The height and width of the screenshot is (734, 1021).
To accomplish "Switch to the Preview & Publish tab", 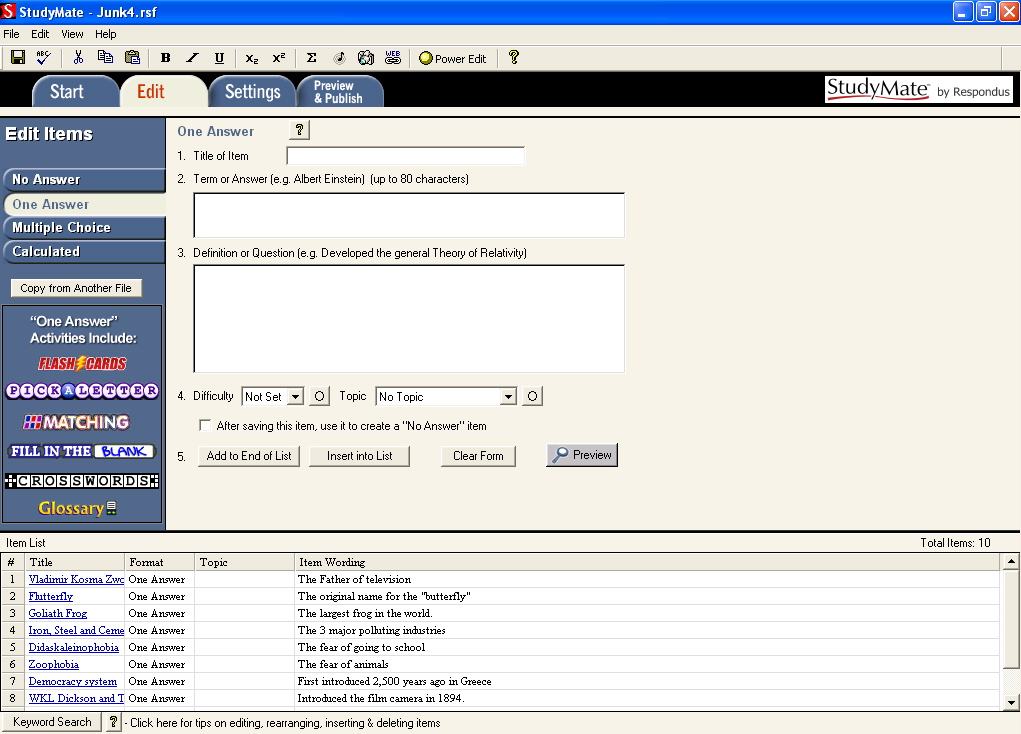I will [339, 92].
